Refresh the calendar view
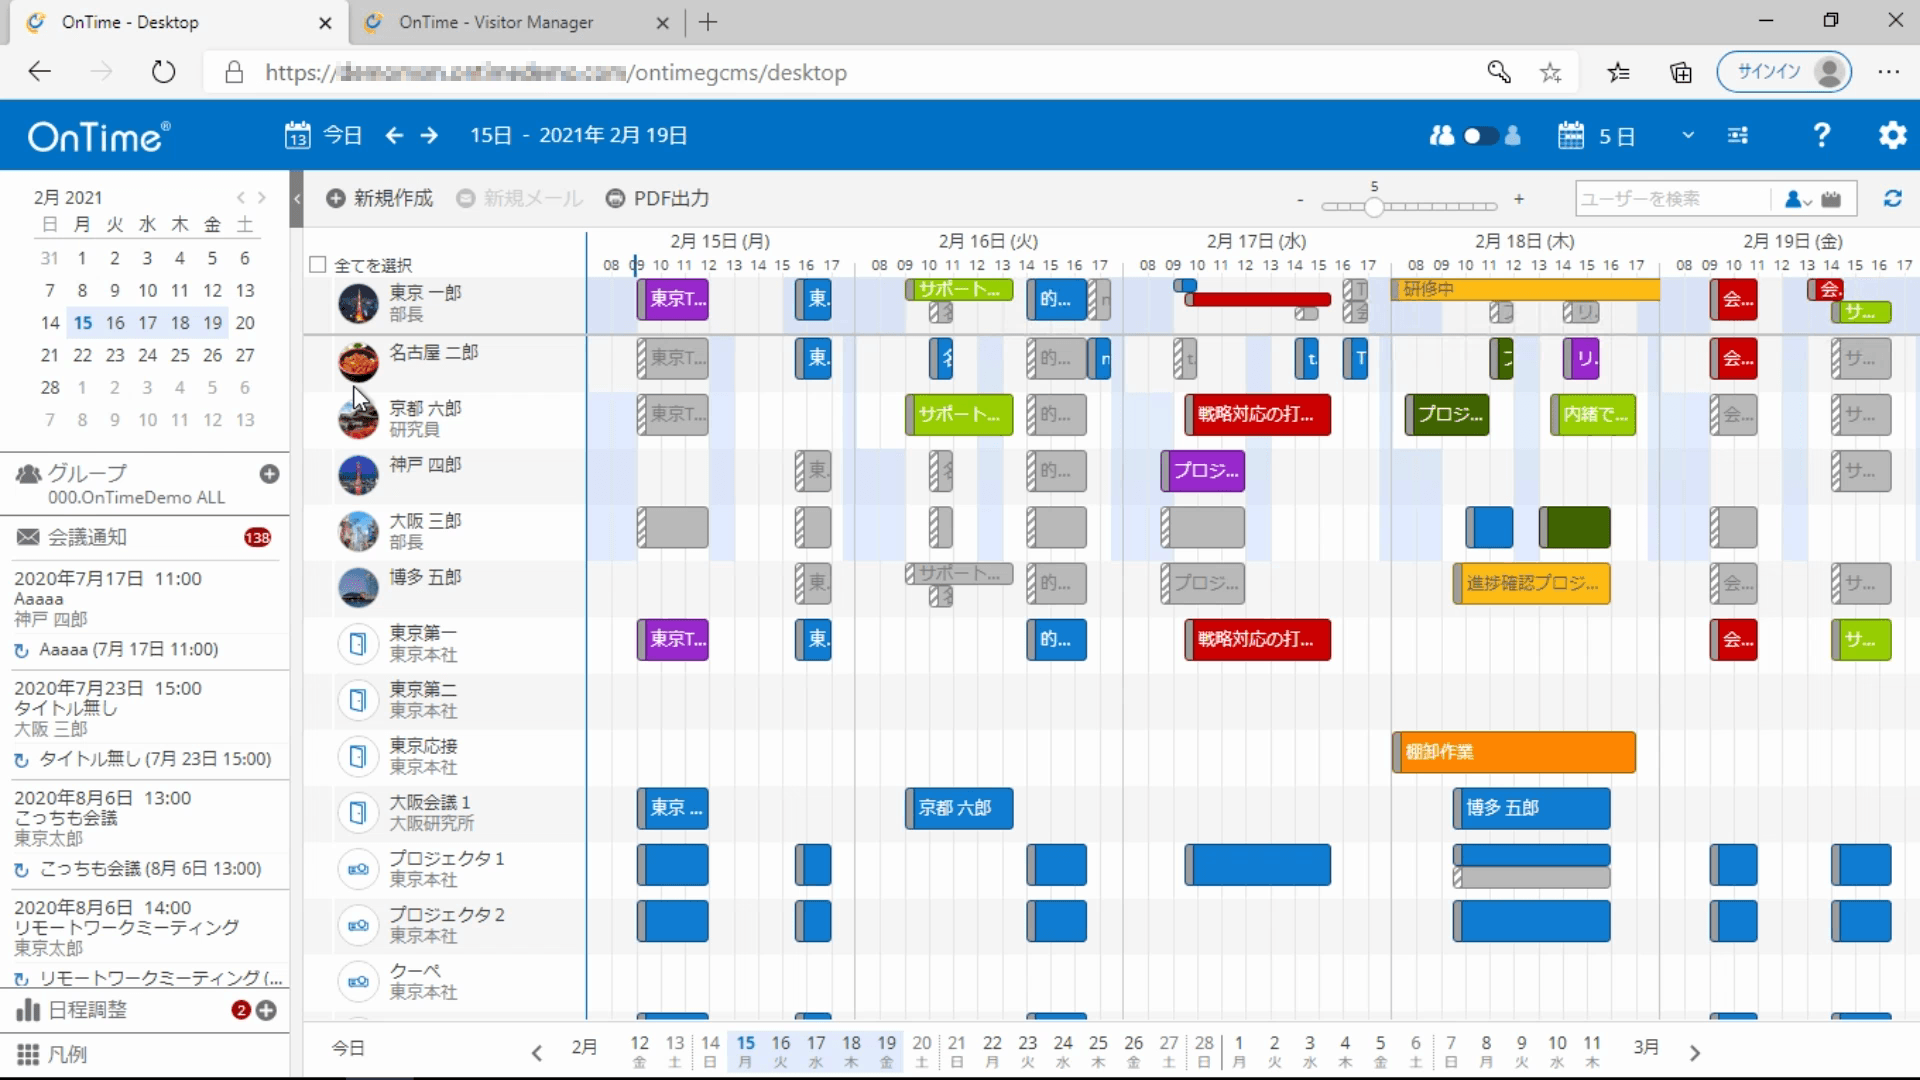Screen dimensions: 1920x1080 [1892, 199]
